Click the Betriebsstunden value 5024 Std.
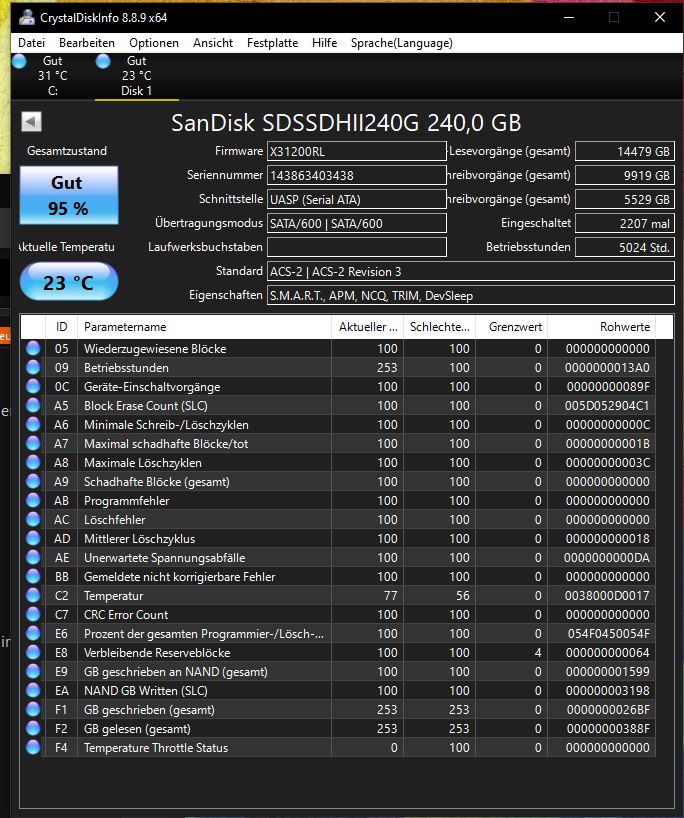Screen dimensions: 684x818 point(625,247)
